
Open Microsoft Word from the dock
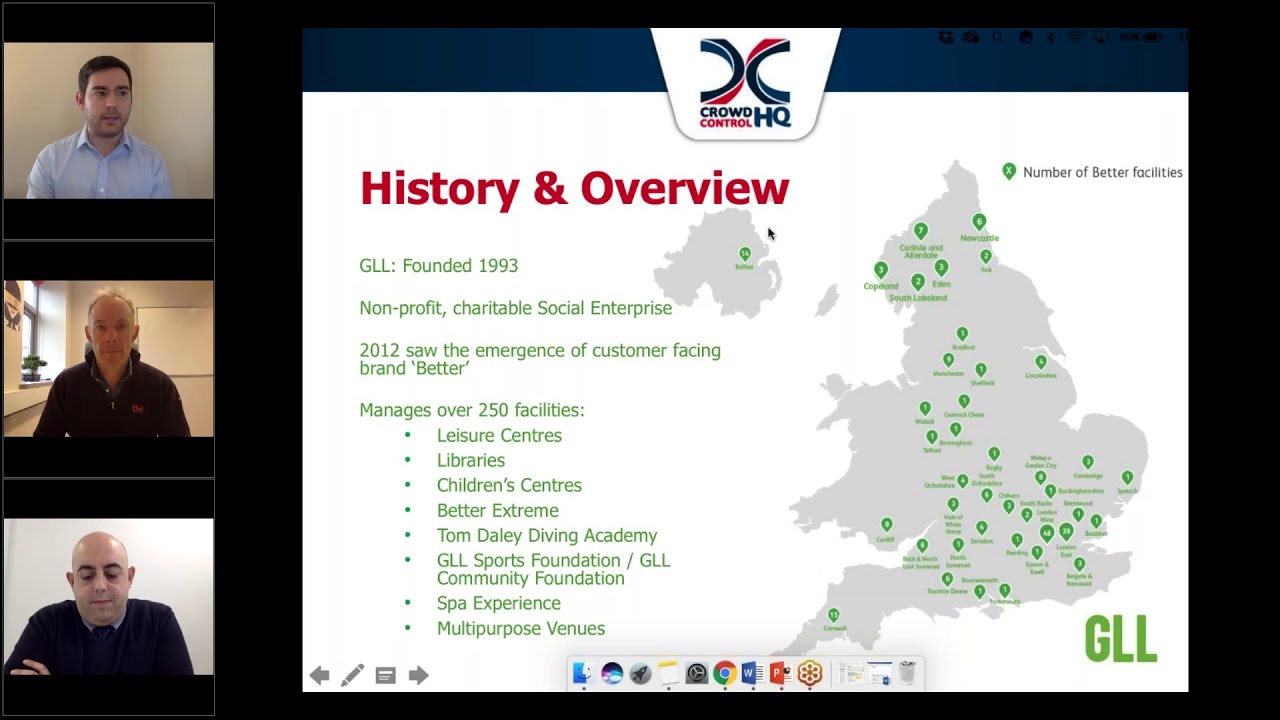[x=753, y=674]
